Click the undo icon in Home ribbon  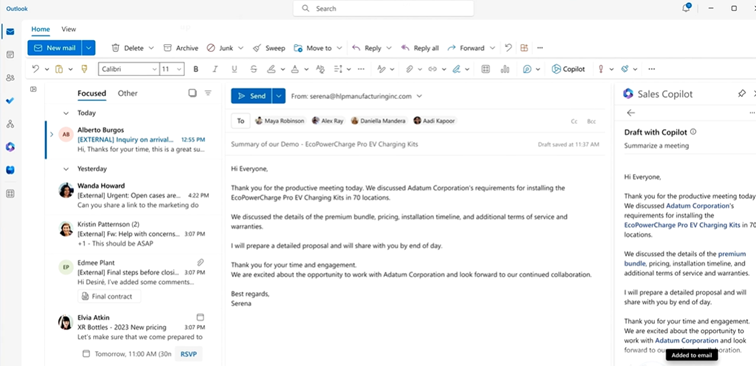tap(508, 48)
